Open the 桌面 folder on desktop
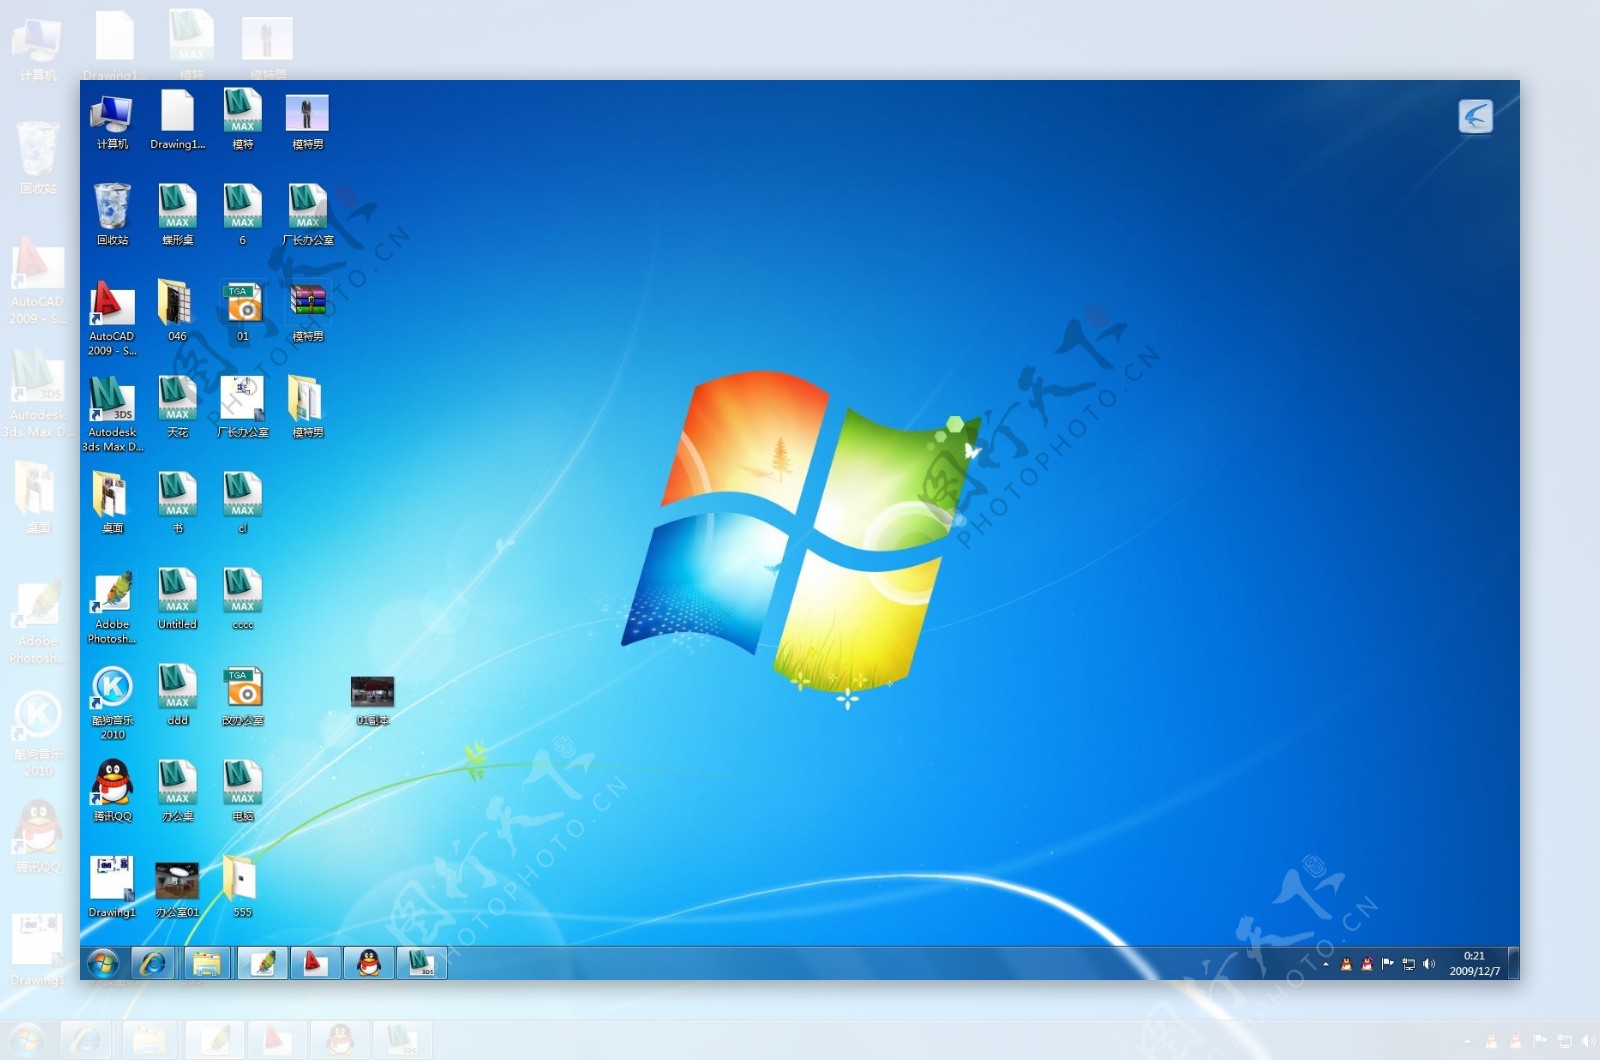 pyautogui.click(x=112, y=503)
